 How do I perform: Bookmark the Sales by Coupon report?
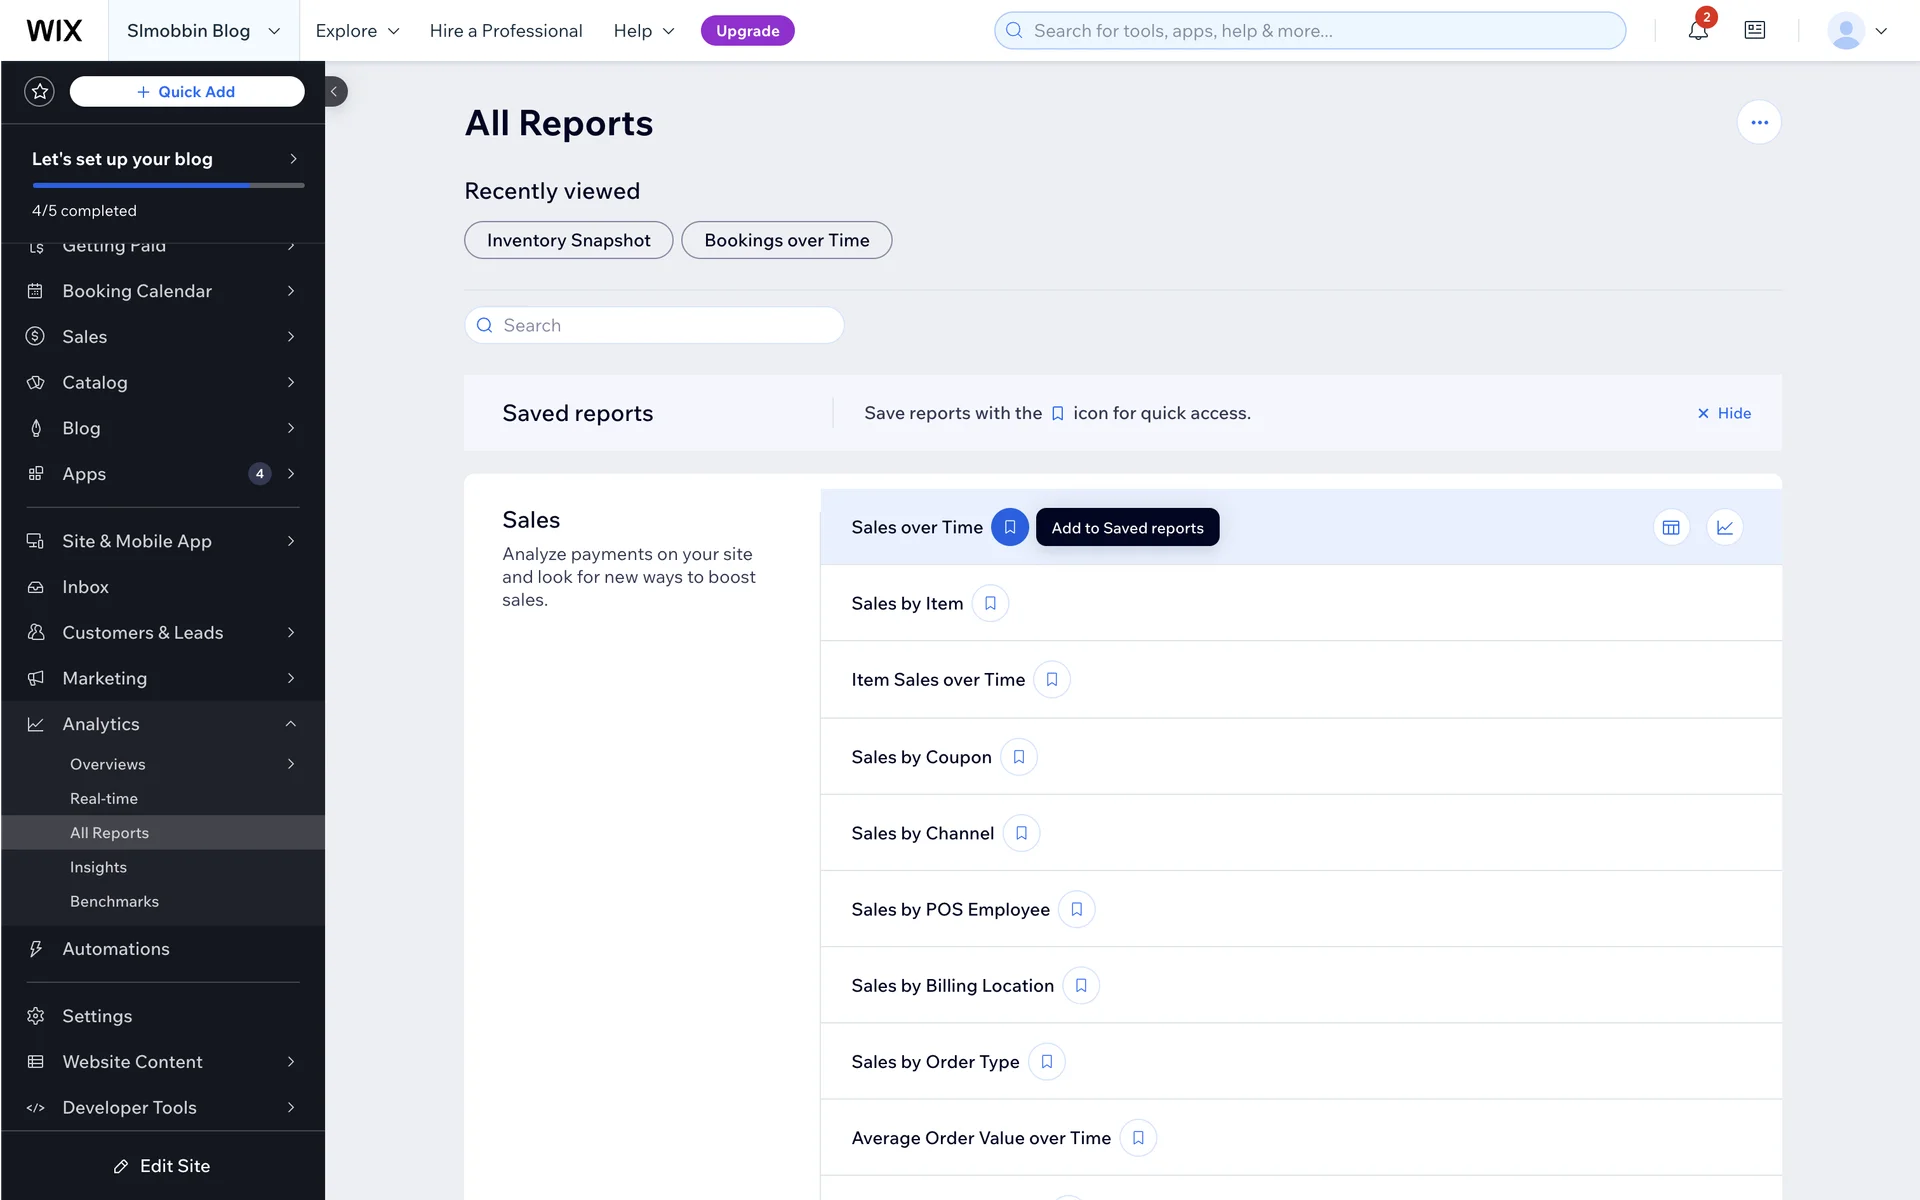[1019, 757]
